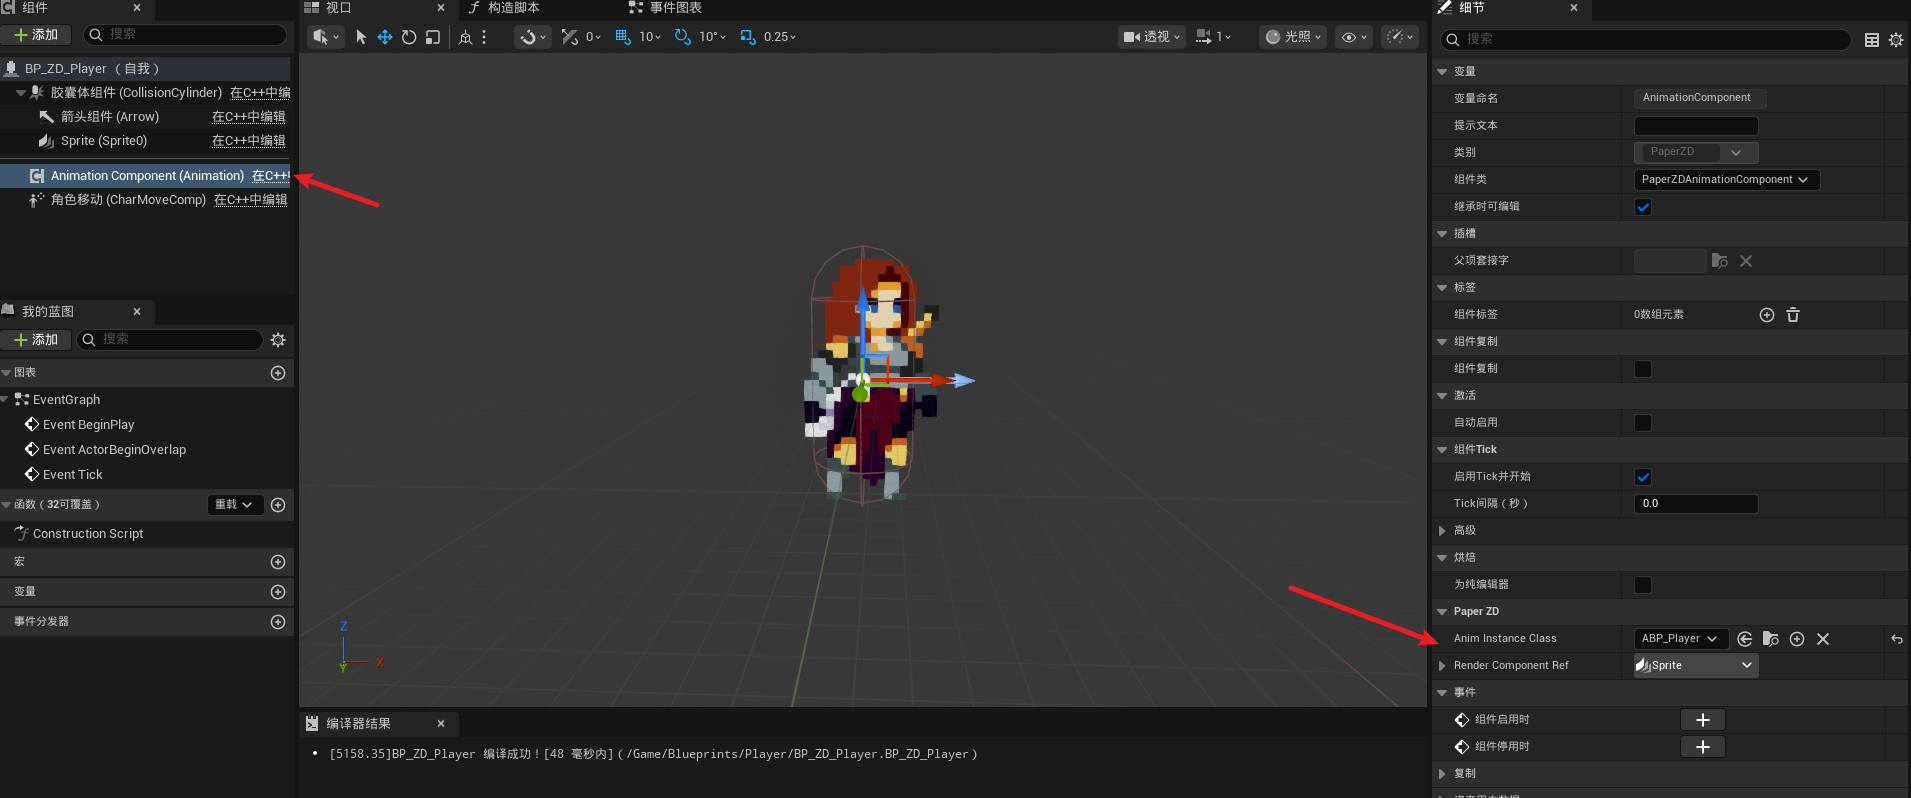
Task: Delete all component tag elements with trash icon
Action: 1793,315
